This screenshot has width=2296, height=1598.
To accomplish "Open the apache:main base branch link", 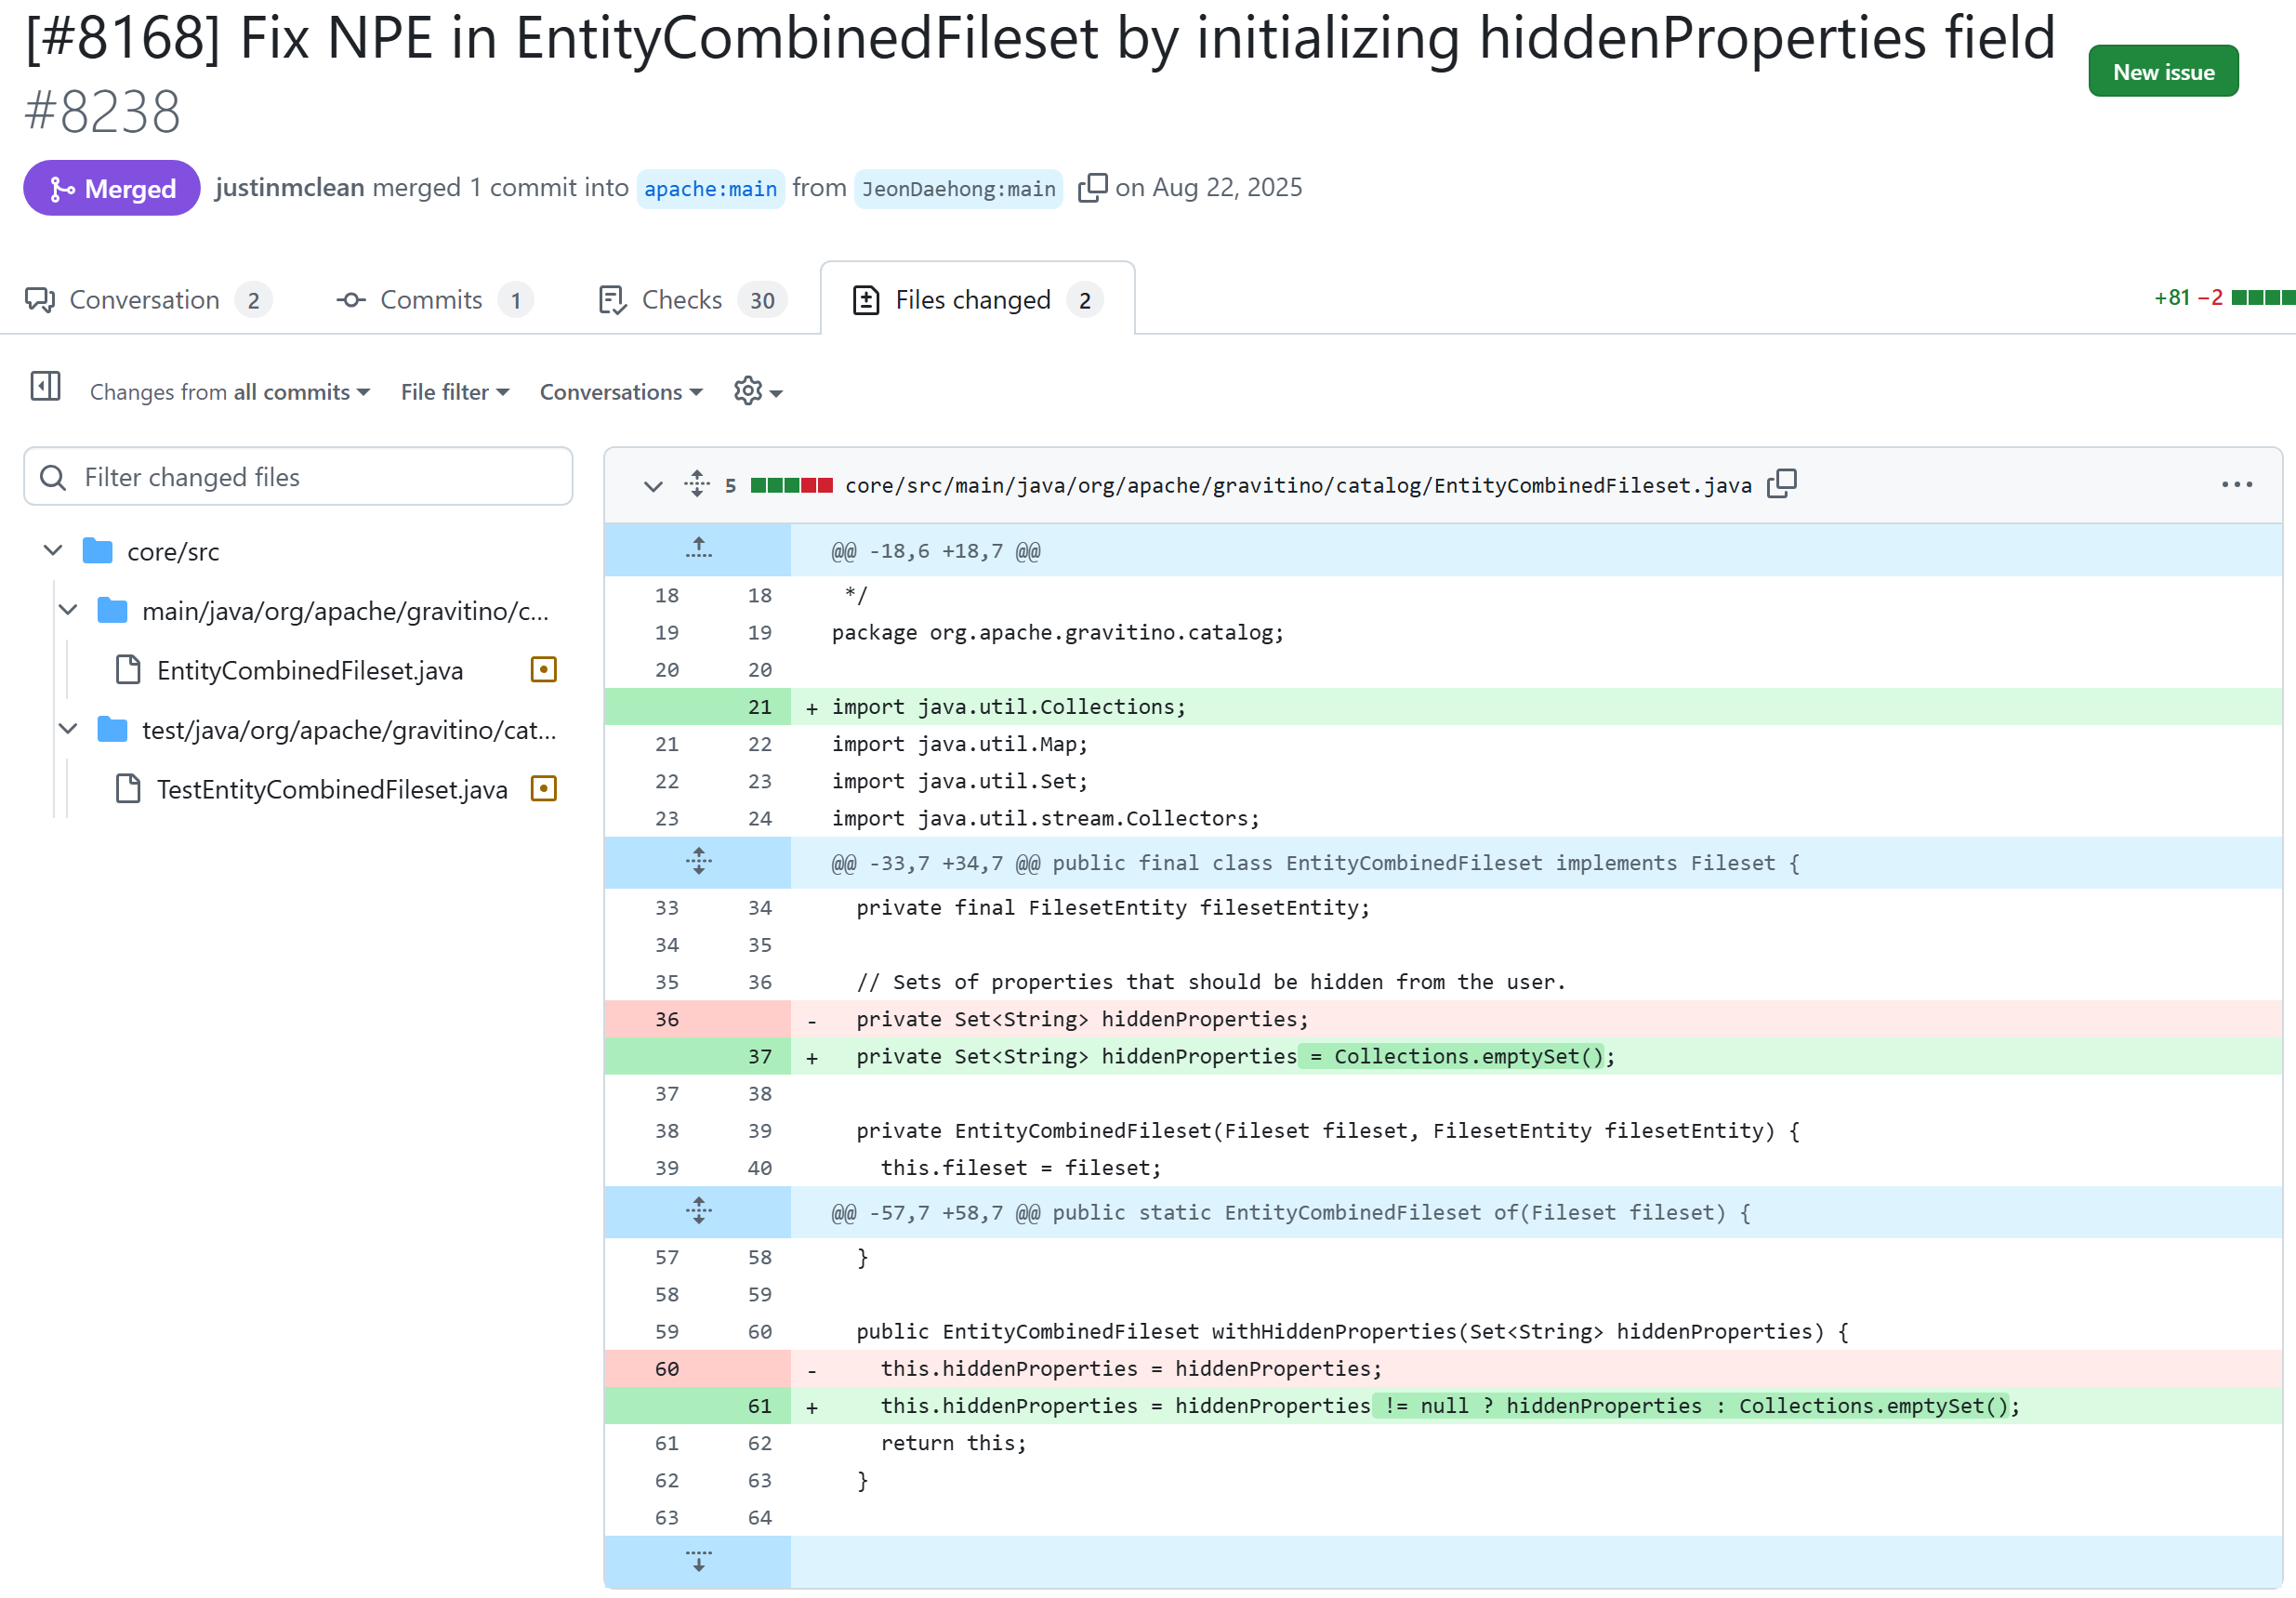I will (710, 188).
